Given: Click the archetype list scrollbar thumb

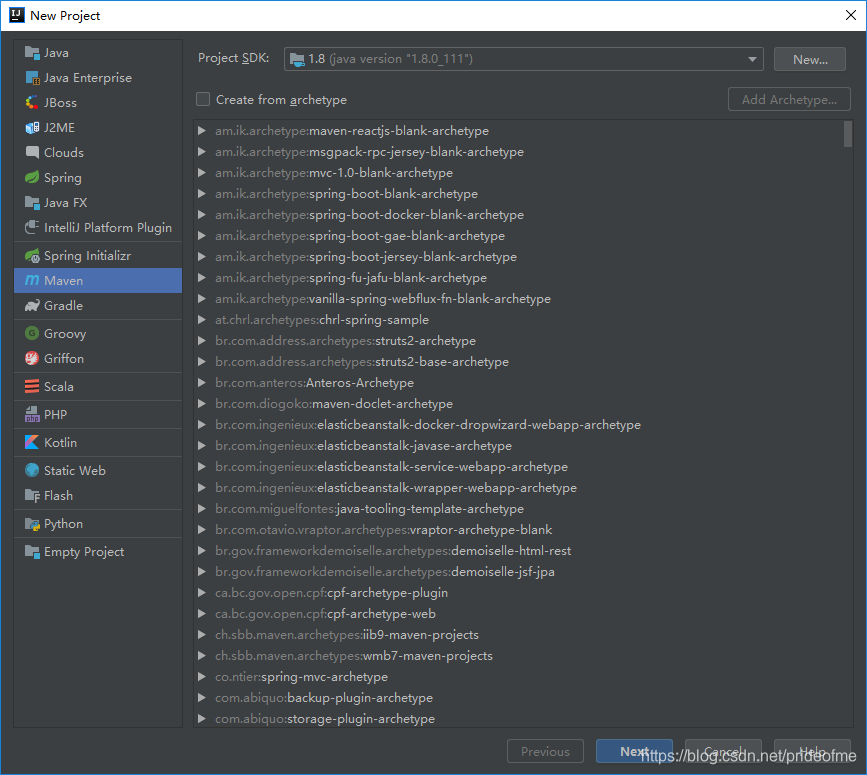Looking at the screenshot, I should tap(848, 134).
